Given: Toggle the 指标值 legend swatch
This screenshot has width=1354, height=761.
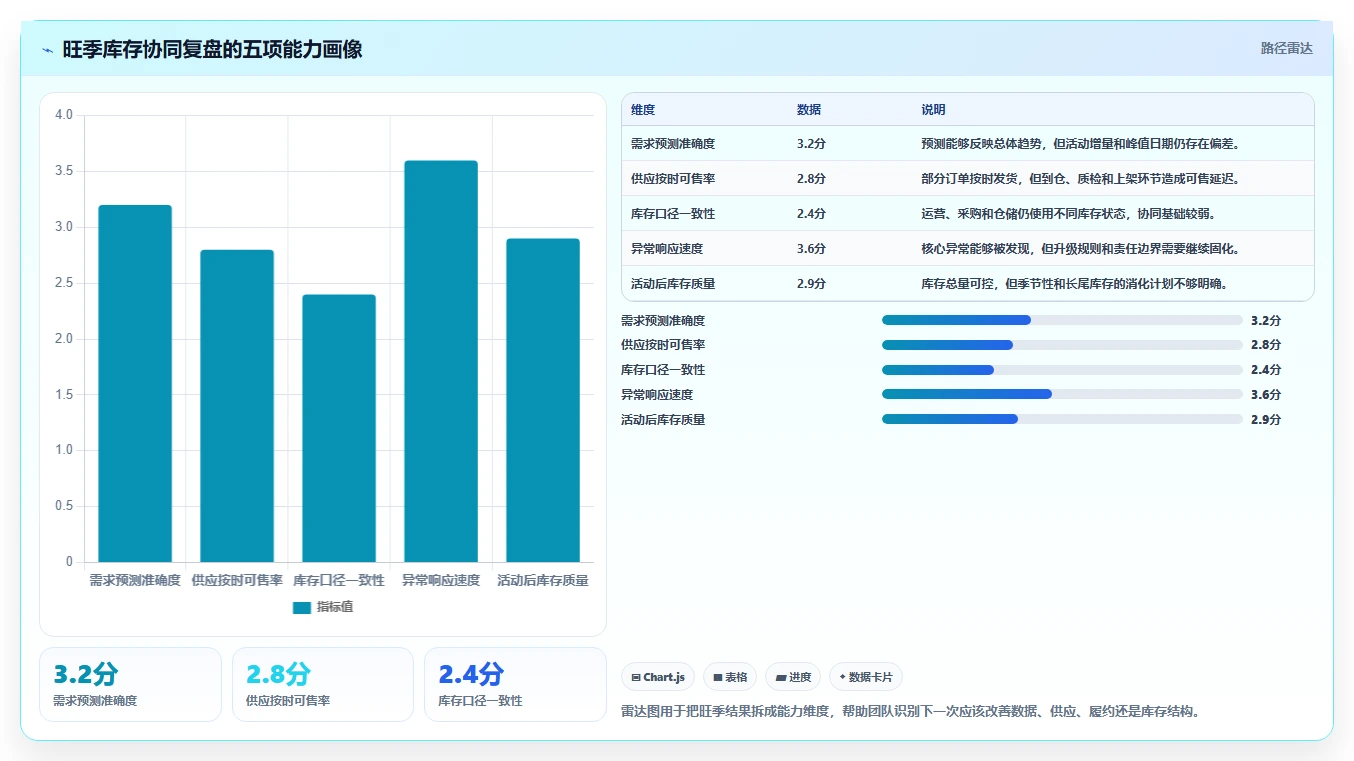Looking at the screenshot, I should pyautogui.click(x=302, y=607).
